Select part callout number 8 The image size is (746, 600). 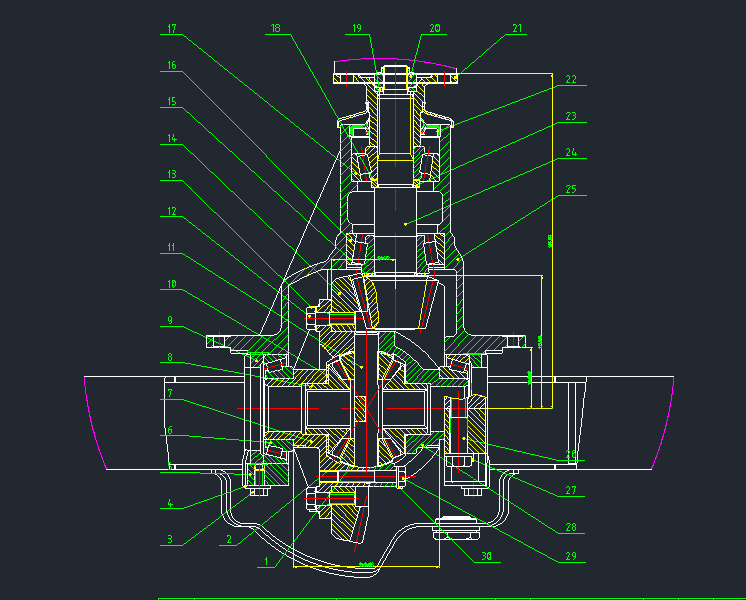pos(170,357)
